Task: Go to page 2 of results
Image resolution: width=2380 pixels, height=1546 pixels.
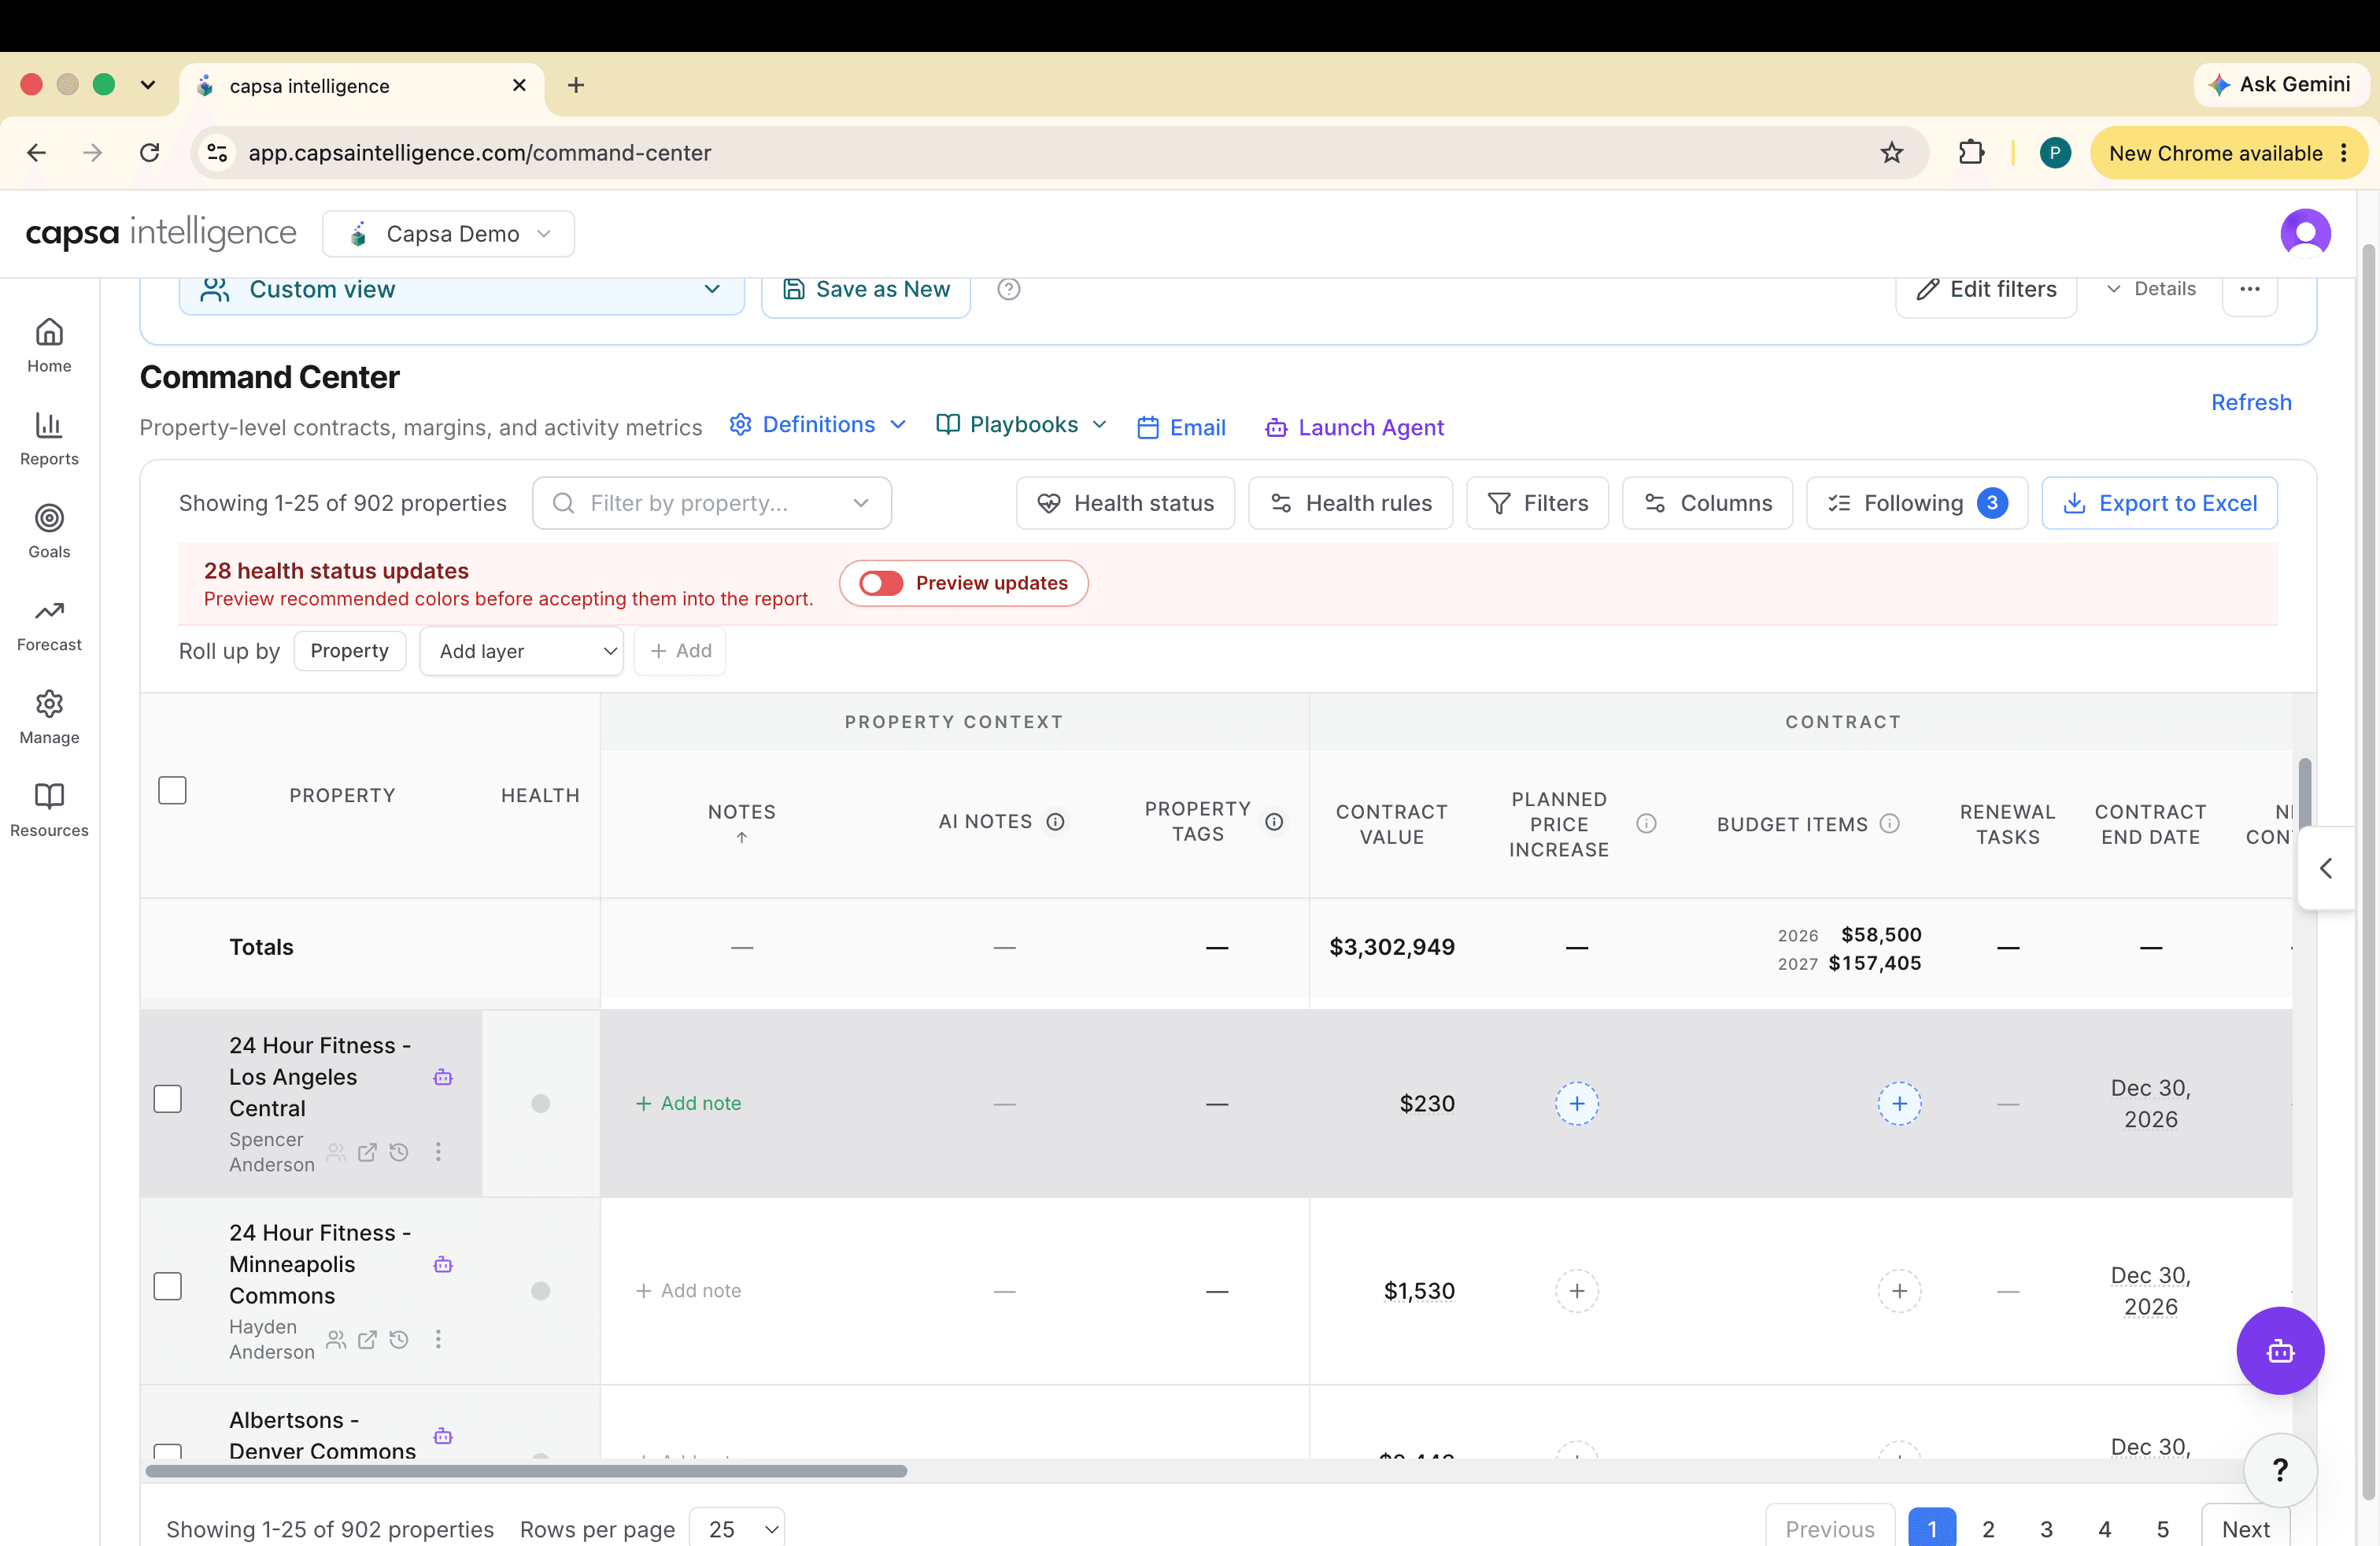Action: 1987,1528
